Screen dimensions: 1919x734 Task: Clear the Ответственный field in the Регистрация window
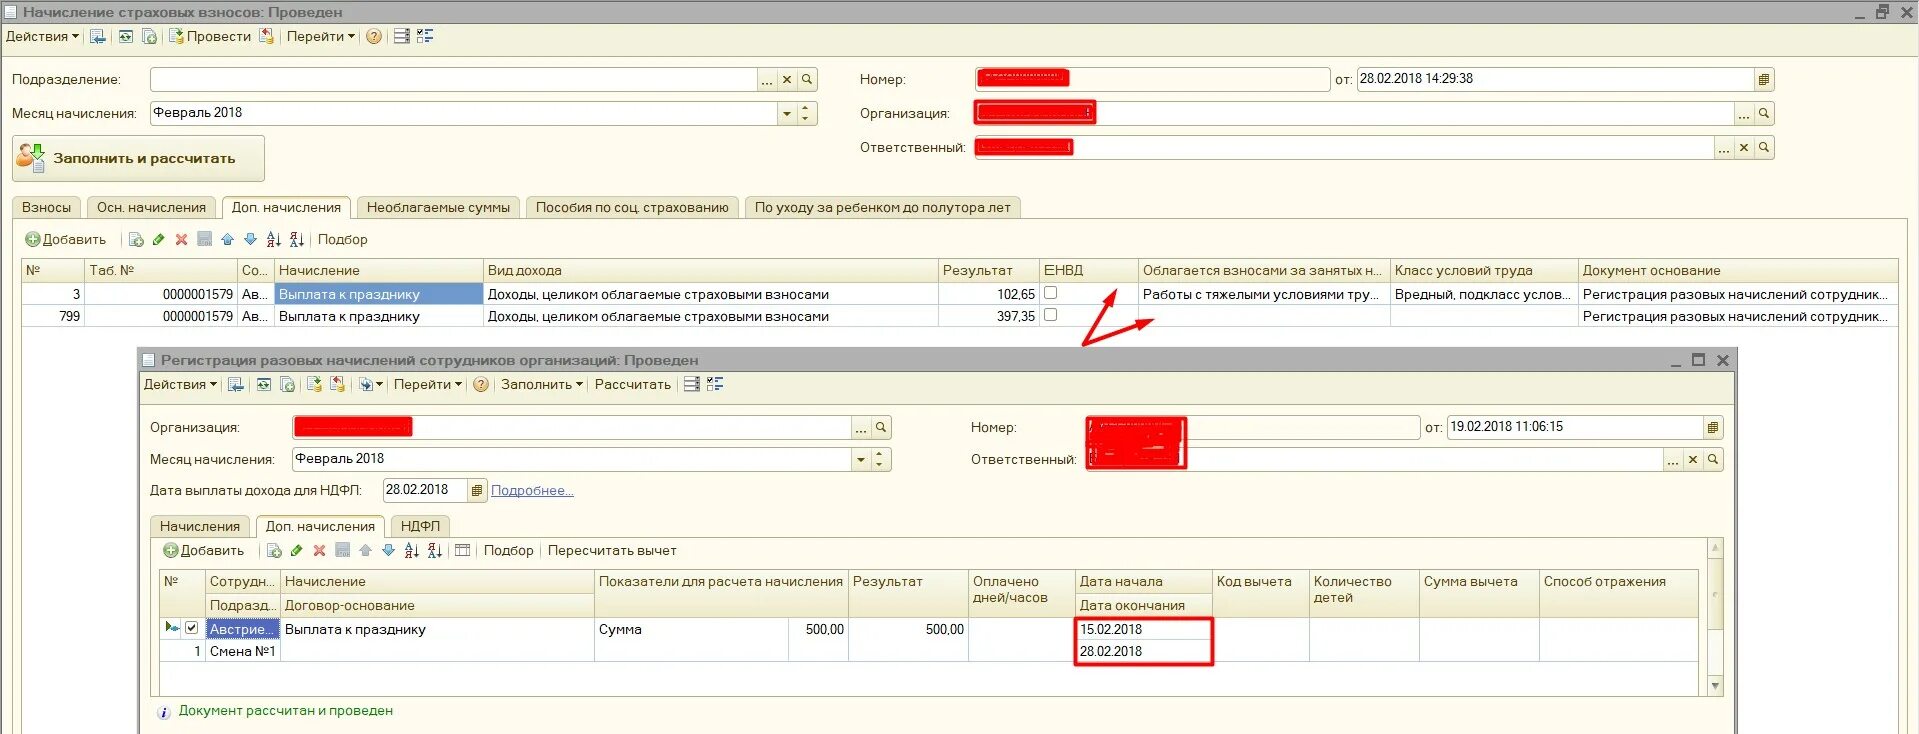coord(1693,459)
